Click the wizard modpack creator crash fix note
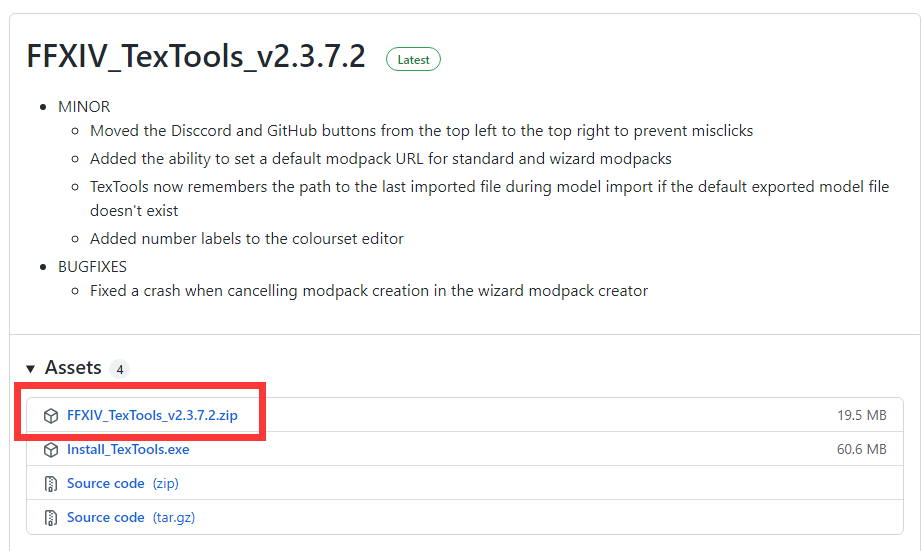This screenshot has width=923, height=551. tap(369, 291)
